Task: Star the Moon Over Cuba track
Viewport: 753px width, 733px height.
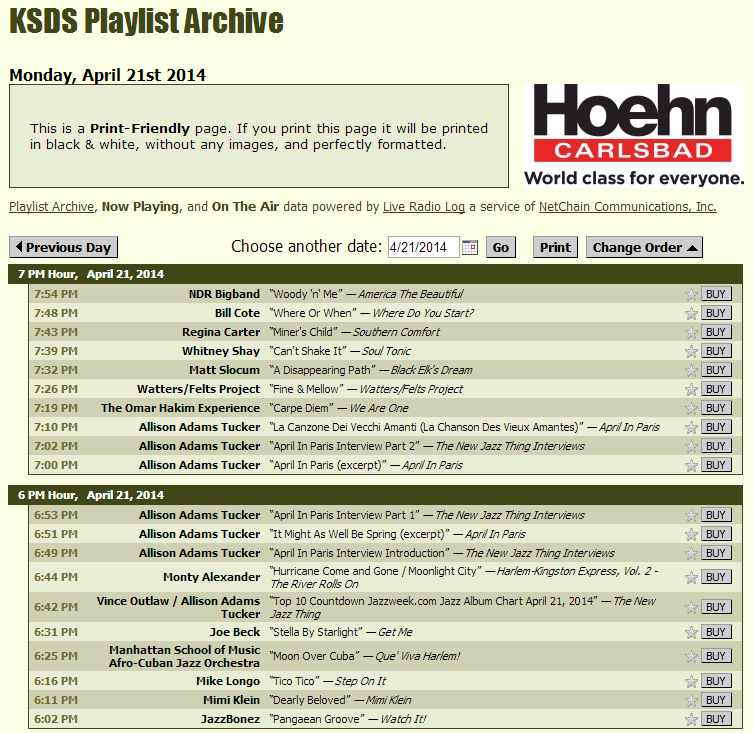Action: coord(691,656)
